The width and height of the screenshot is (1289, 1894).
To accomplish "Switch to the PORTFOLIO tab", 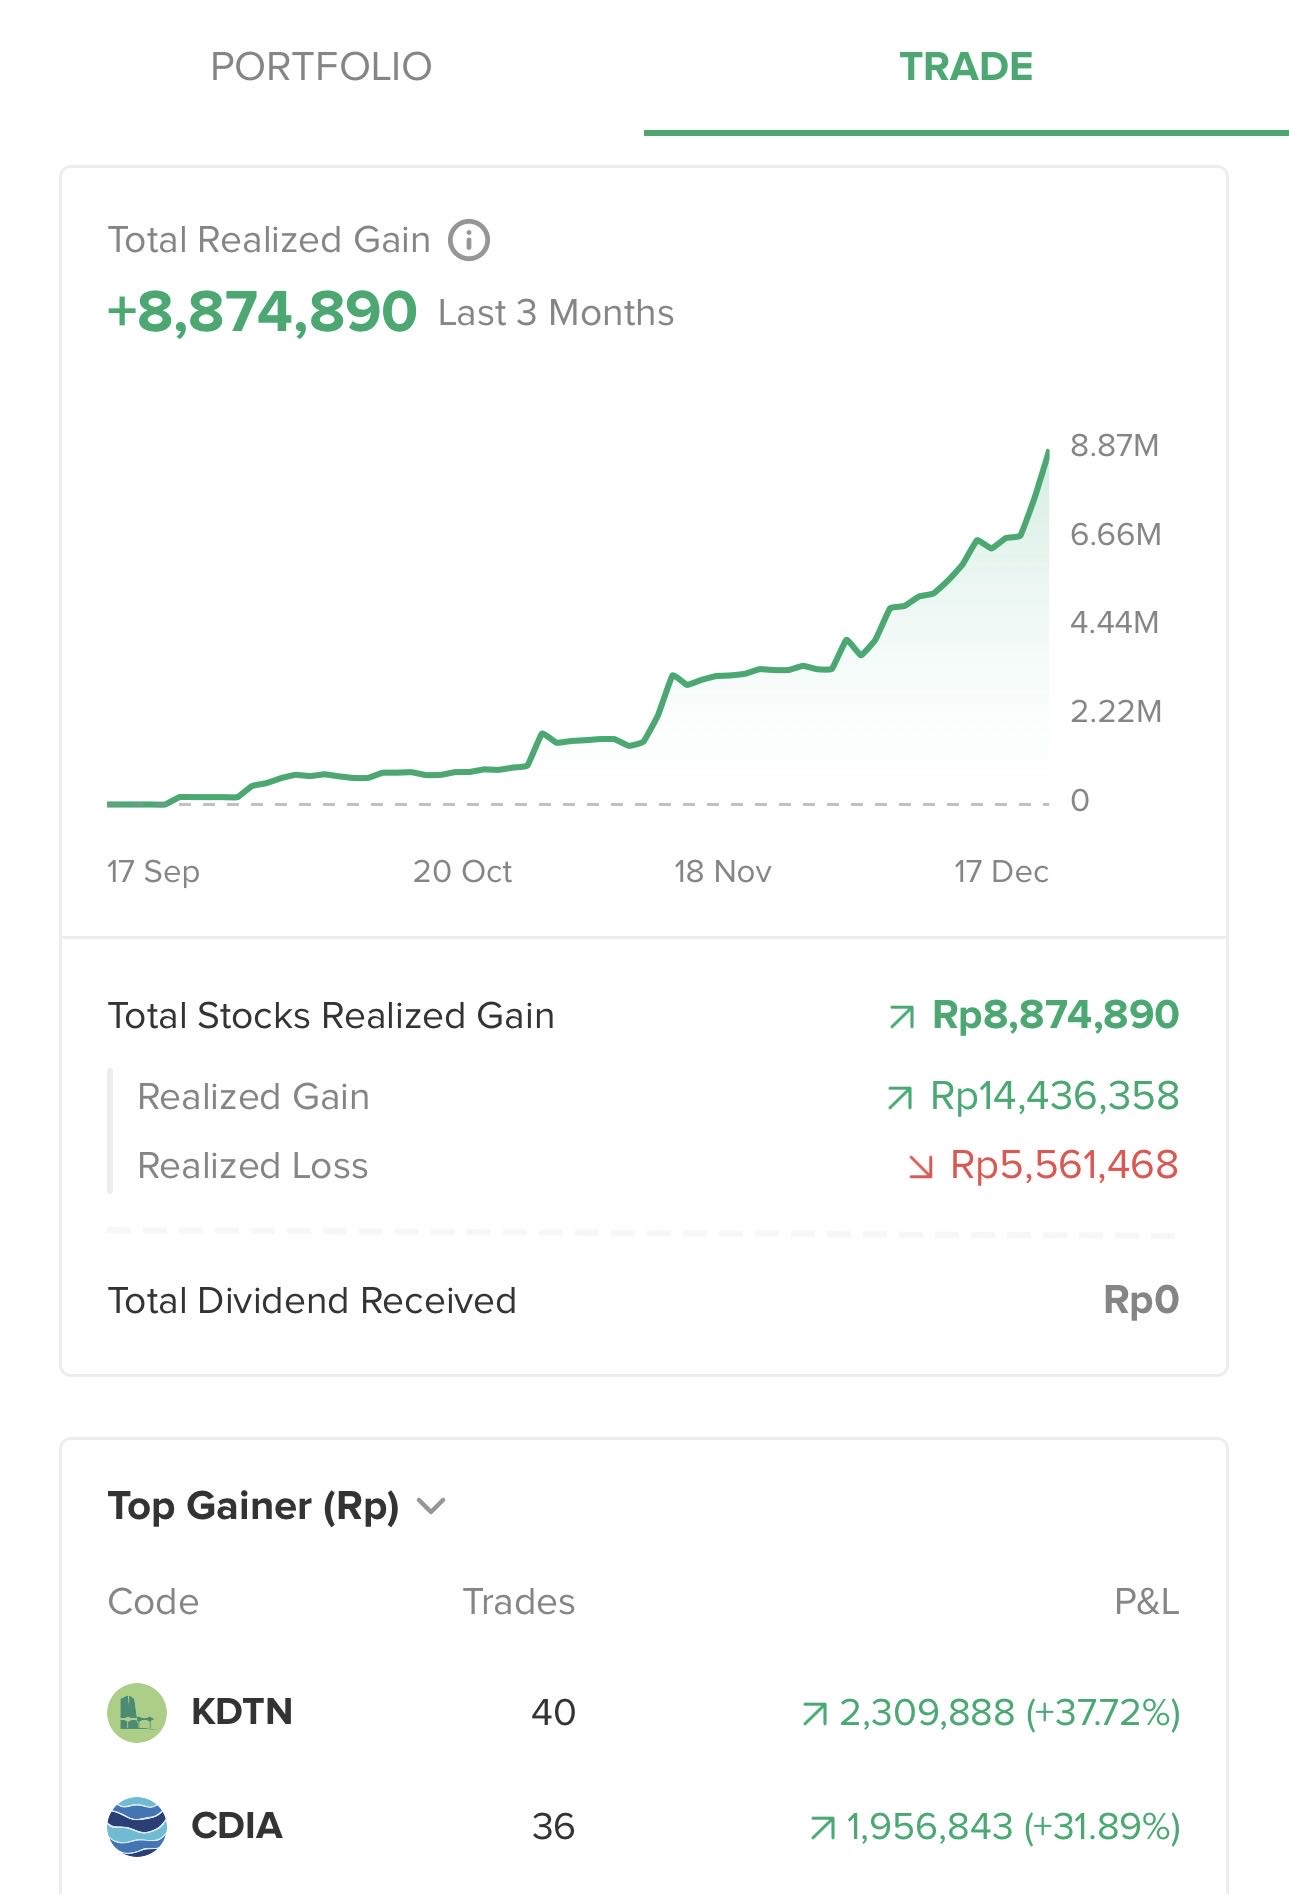I will tap(321, 67).
